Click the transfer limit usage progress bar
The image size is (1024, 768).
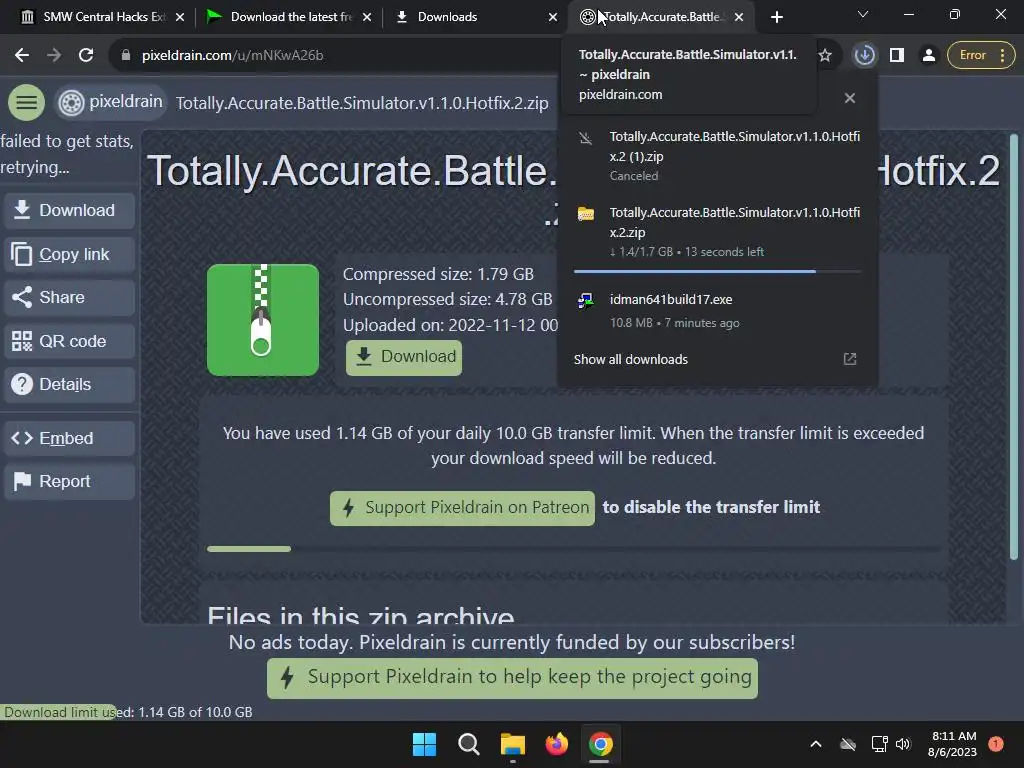(573, 549)
